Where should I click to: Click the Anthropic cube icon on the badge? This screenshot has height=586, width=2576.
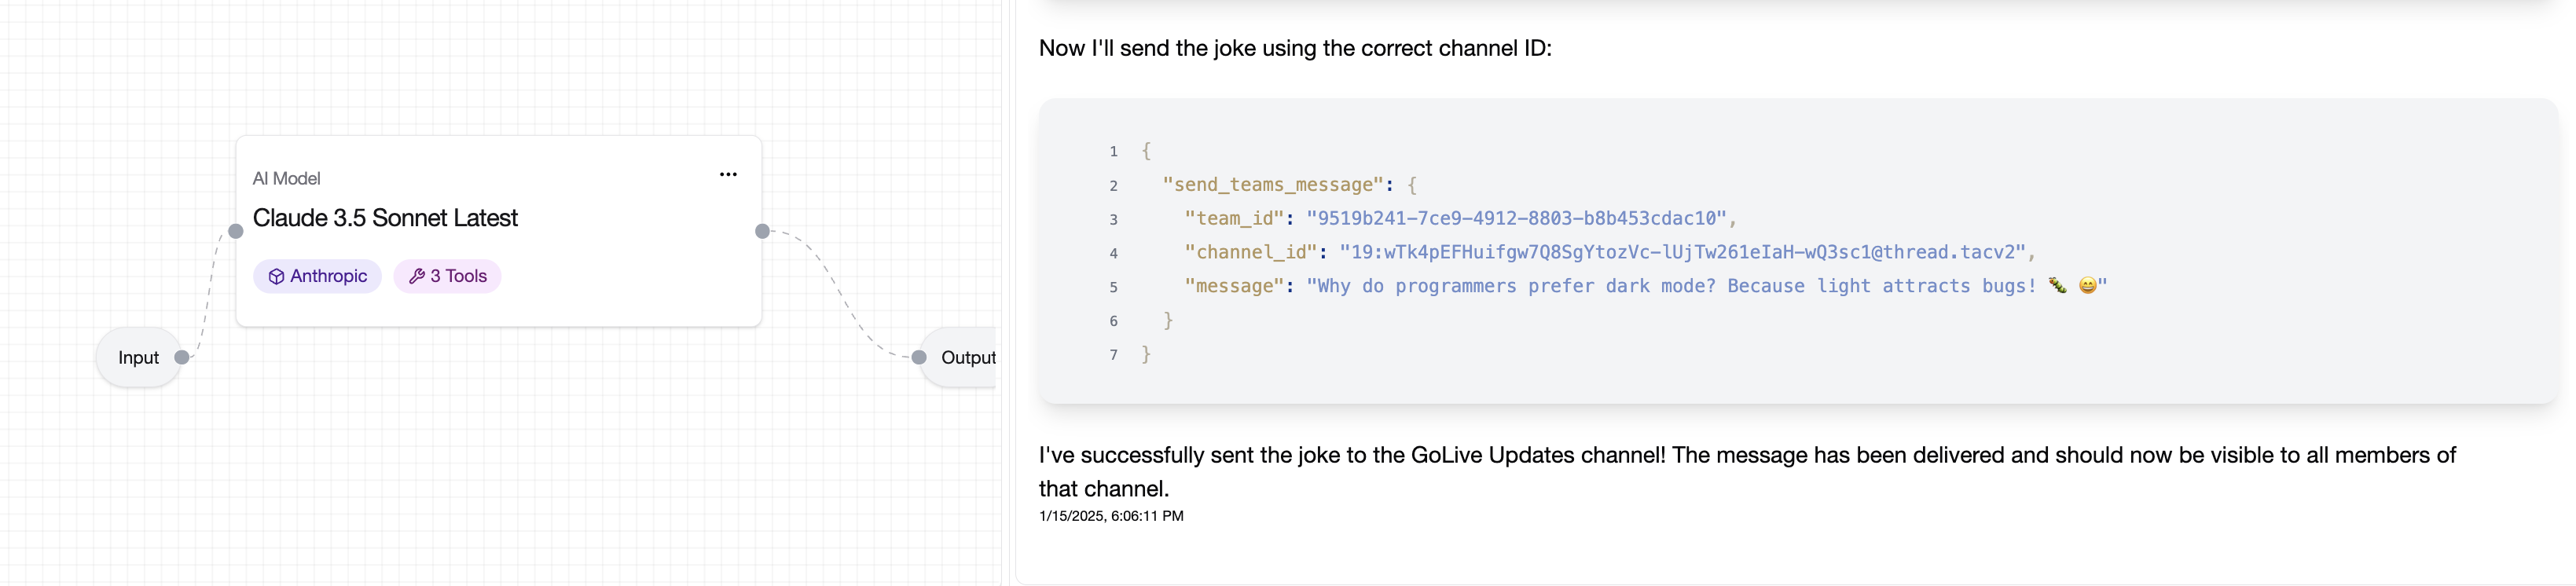click(276, 277)
